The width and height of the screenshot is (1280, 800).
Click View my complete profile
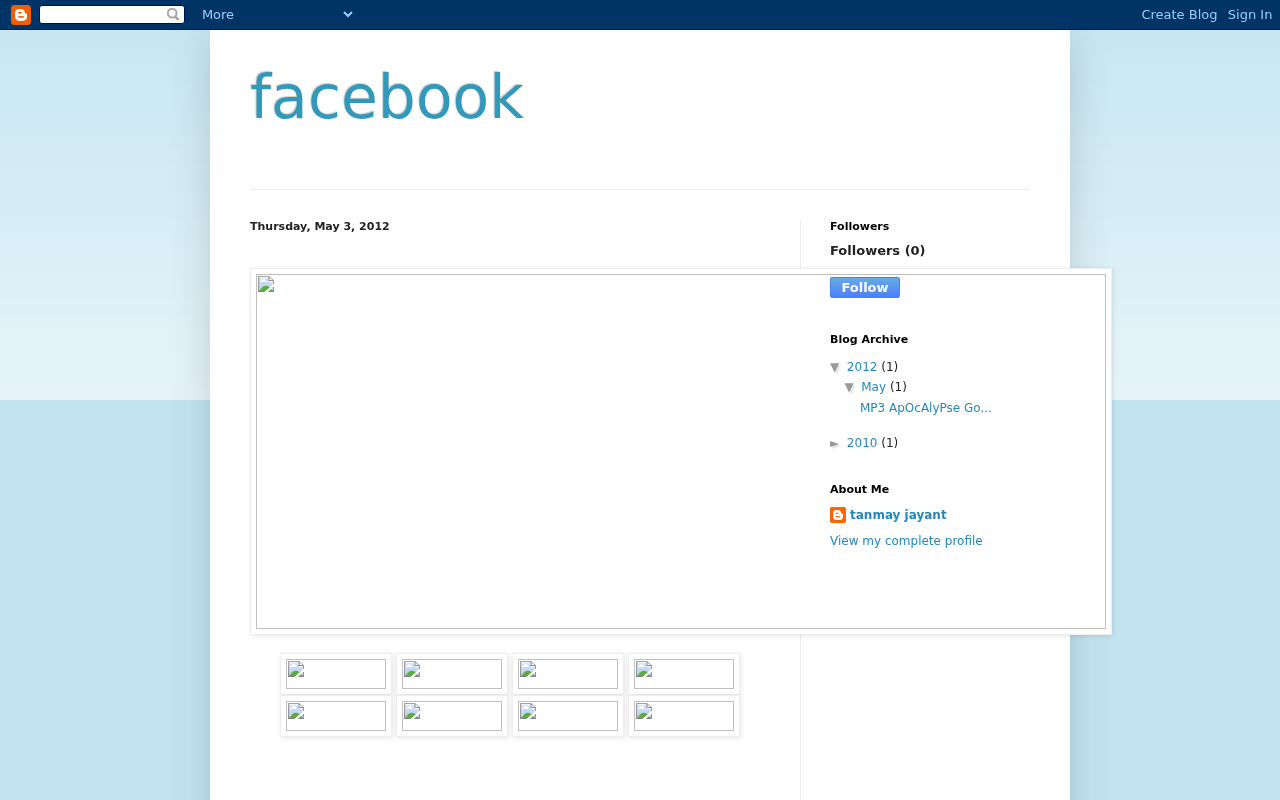click(906, 541)
